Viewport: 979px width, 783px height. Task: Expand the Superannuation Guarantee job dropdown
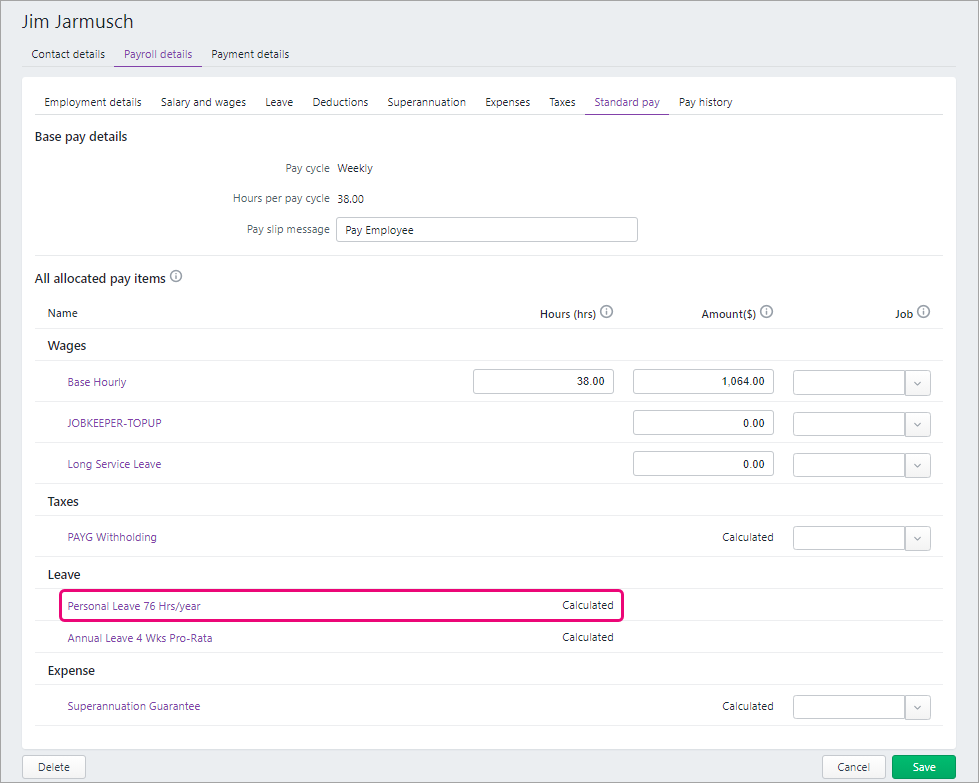(918, 707)
